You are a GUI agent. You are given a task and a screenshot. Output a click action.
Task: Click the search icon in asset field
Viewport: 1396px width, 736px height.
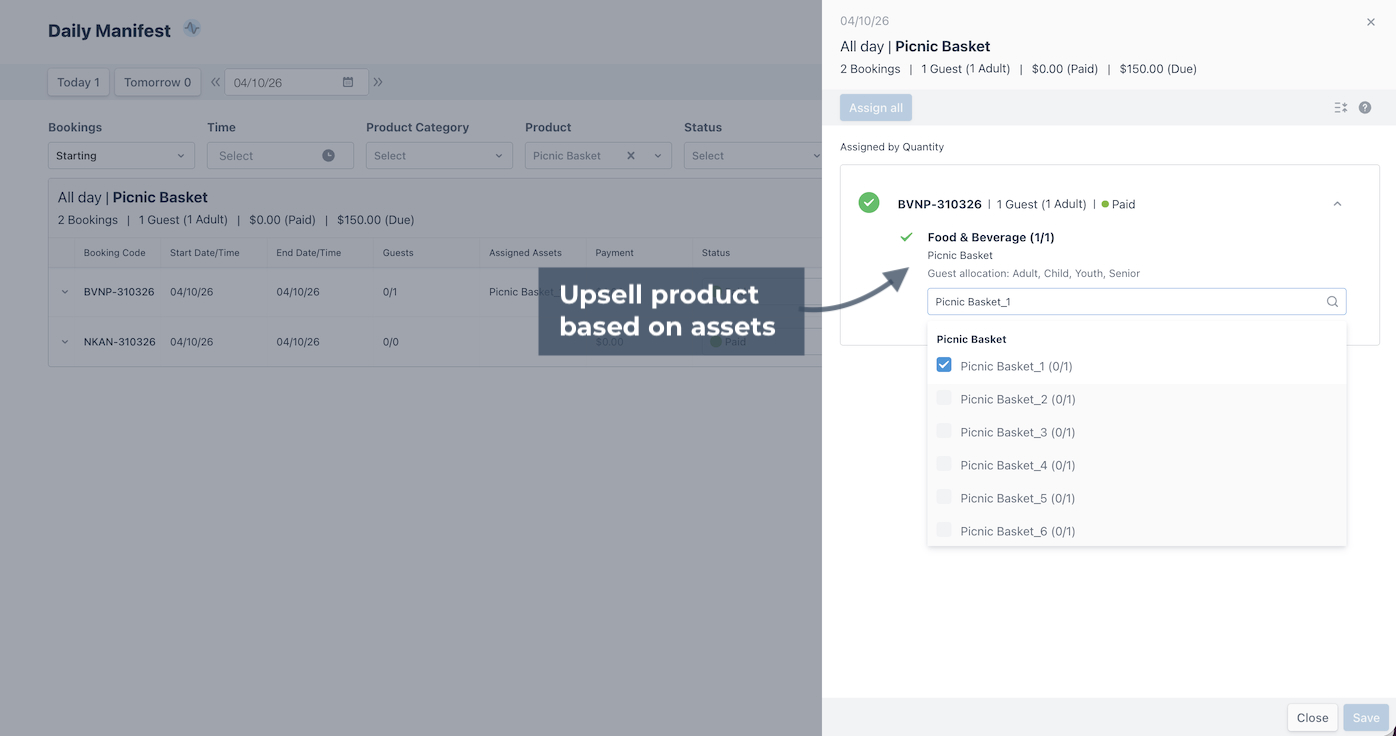coord(1332,301)
